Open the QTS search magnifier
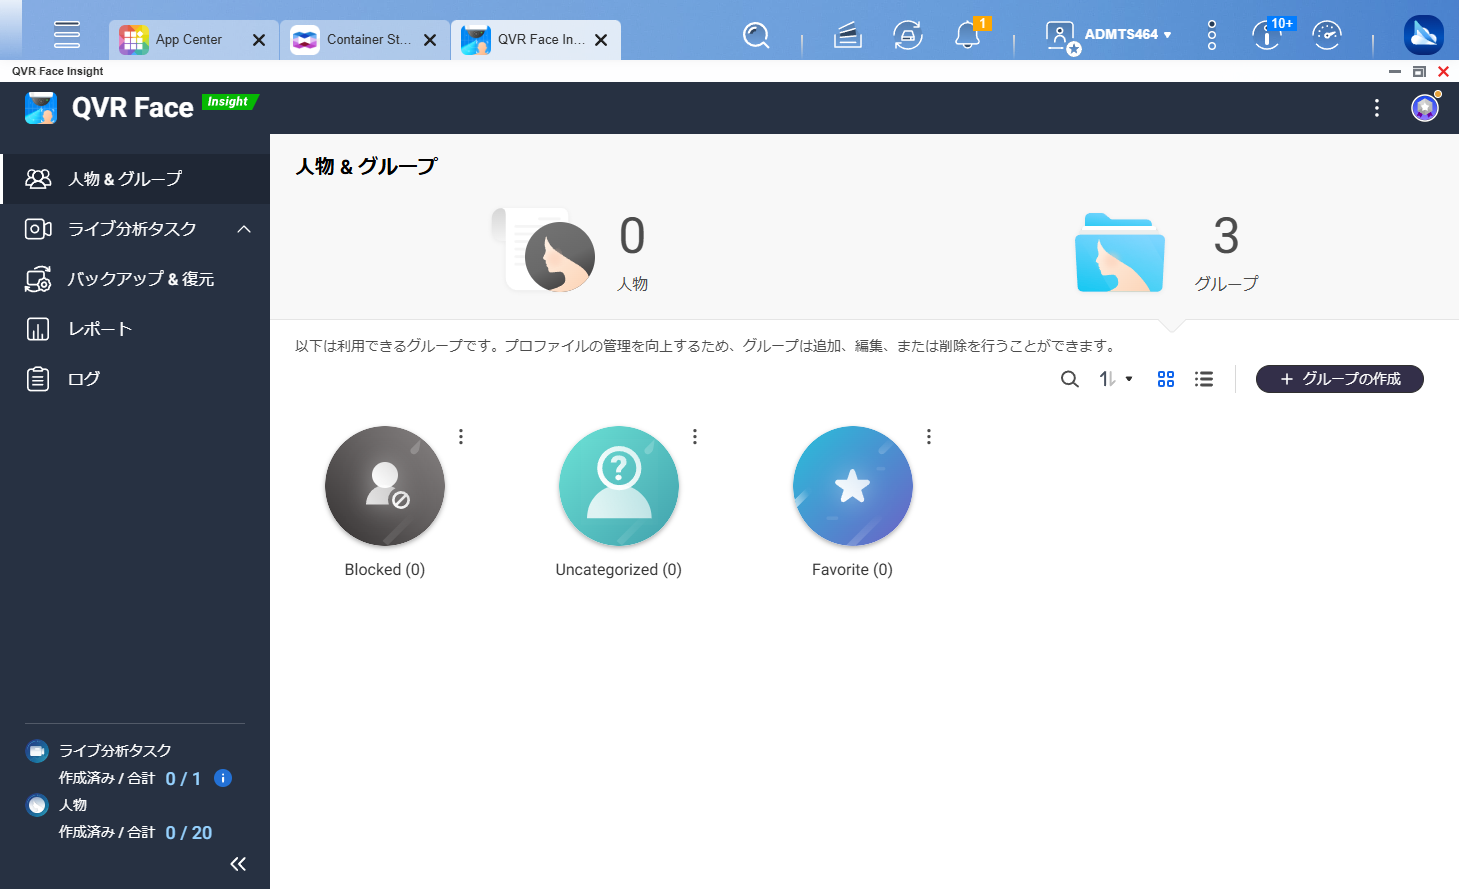Viewport: 1459px width, 889px height. (756, 36)
